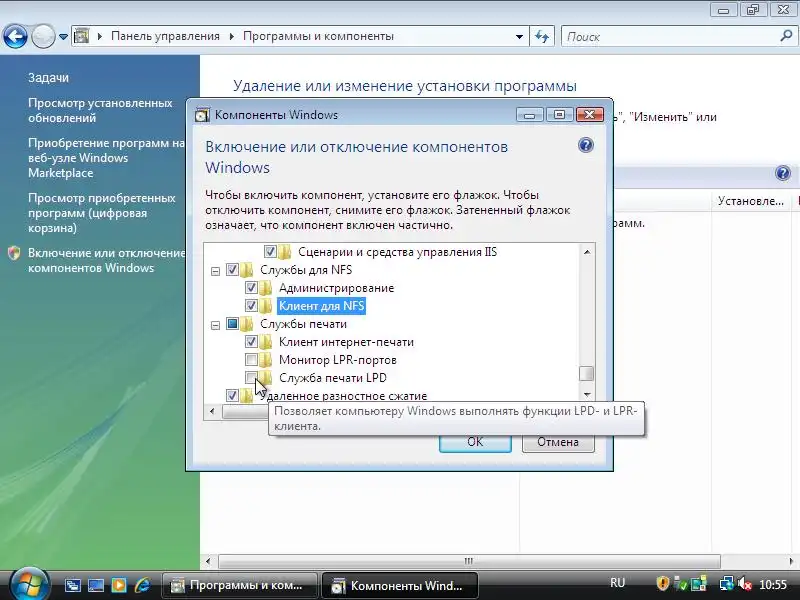Select 'Программы и компоненты' breadcrumb
Screen dimensions: 800x600
coord(318,36)
